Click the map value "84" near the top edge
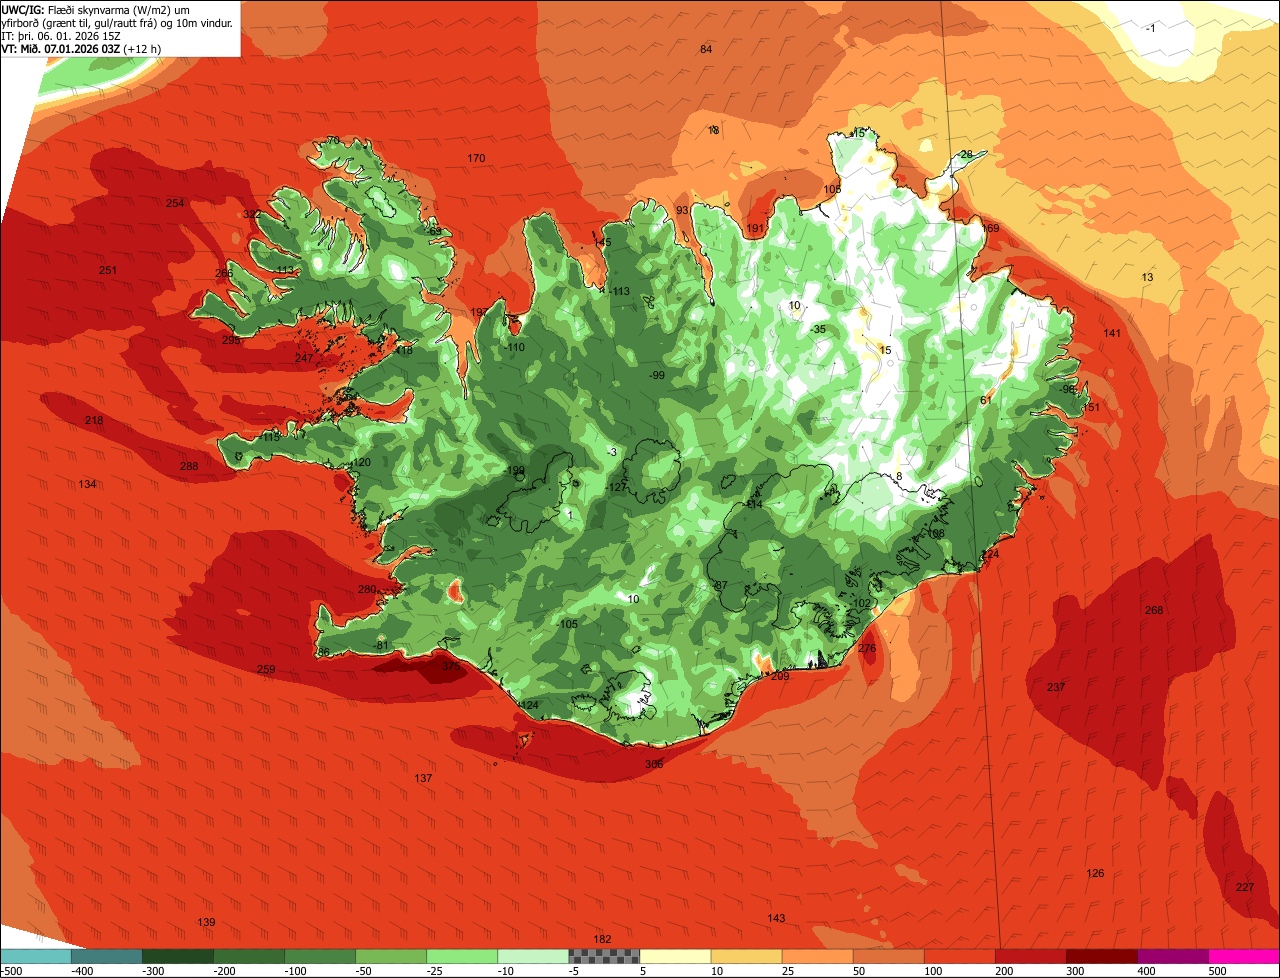This screenshot has width=1280, height=978. (x=706, y=49)
